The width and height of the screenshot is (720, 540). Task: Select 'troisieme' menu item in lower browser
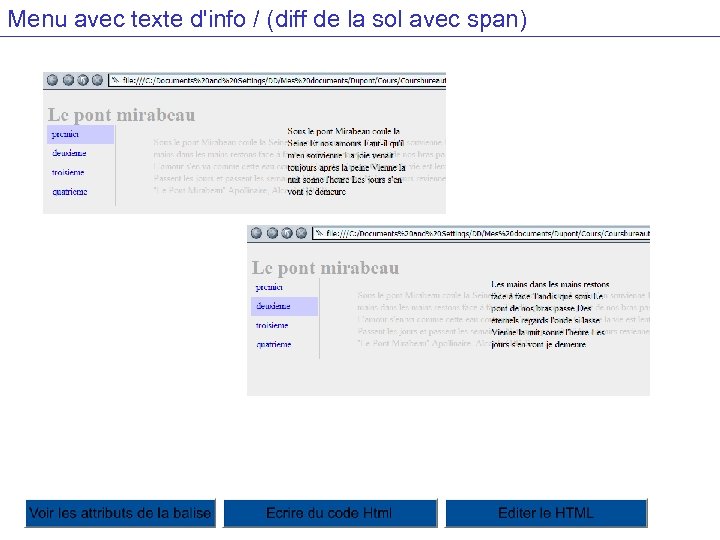click(x=272, y=326)
